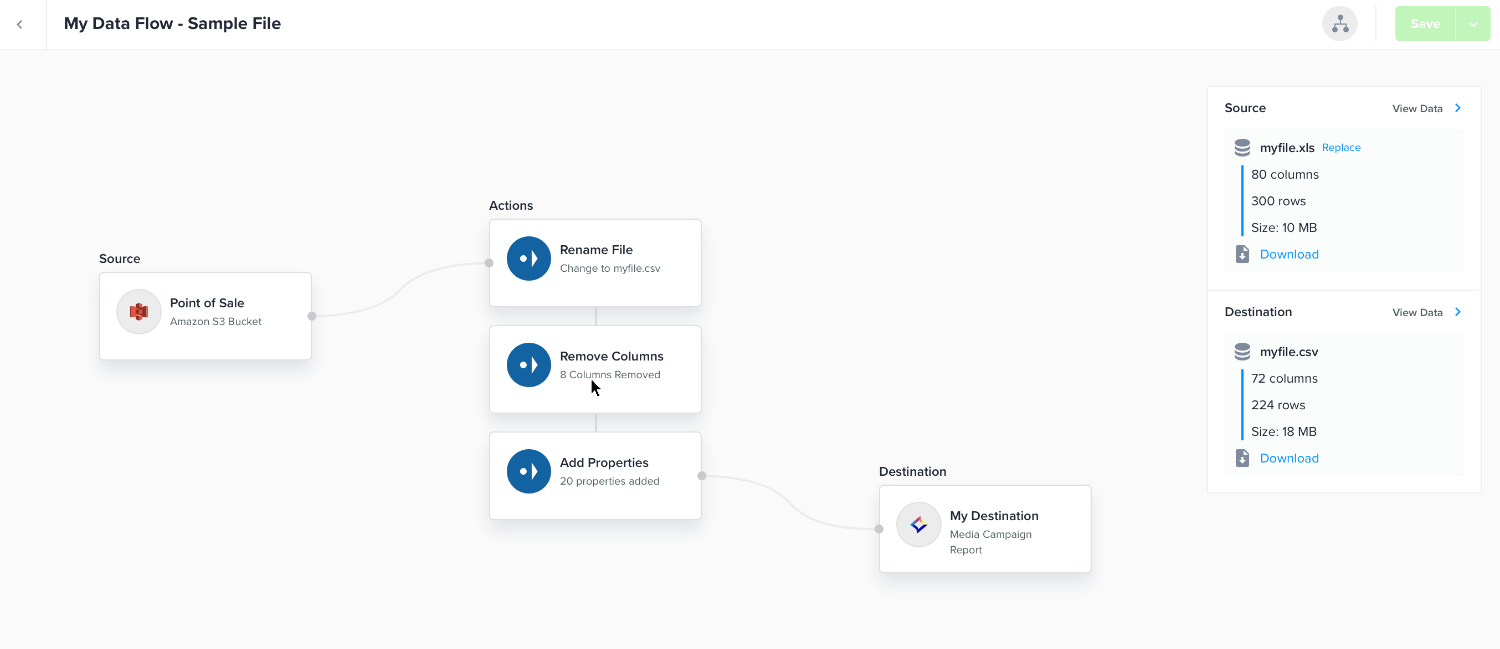Click the Remove Columns action icon
This screenshot has width=1500, height=649.
coord(529,365)
